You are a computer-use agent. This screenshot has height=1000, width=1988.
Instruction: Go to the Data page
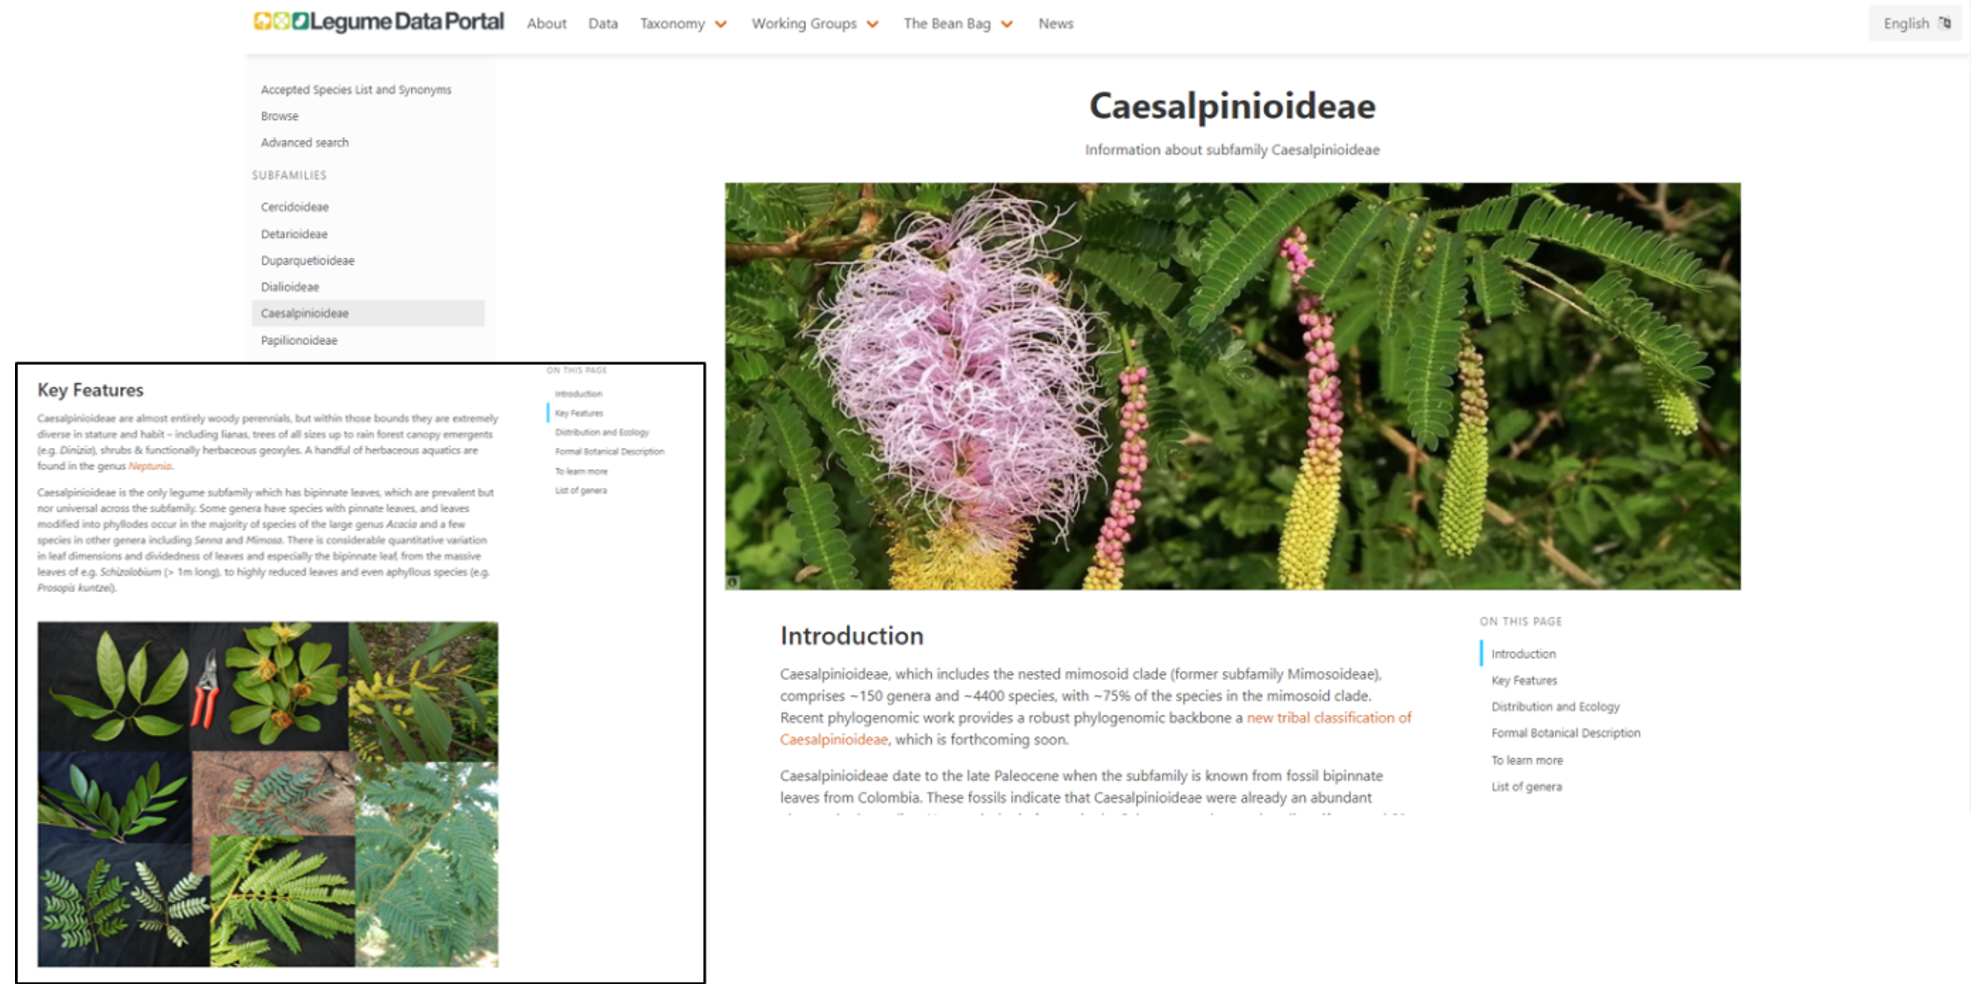click(x=602, y=24)
